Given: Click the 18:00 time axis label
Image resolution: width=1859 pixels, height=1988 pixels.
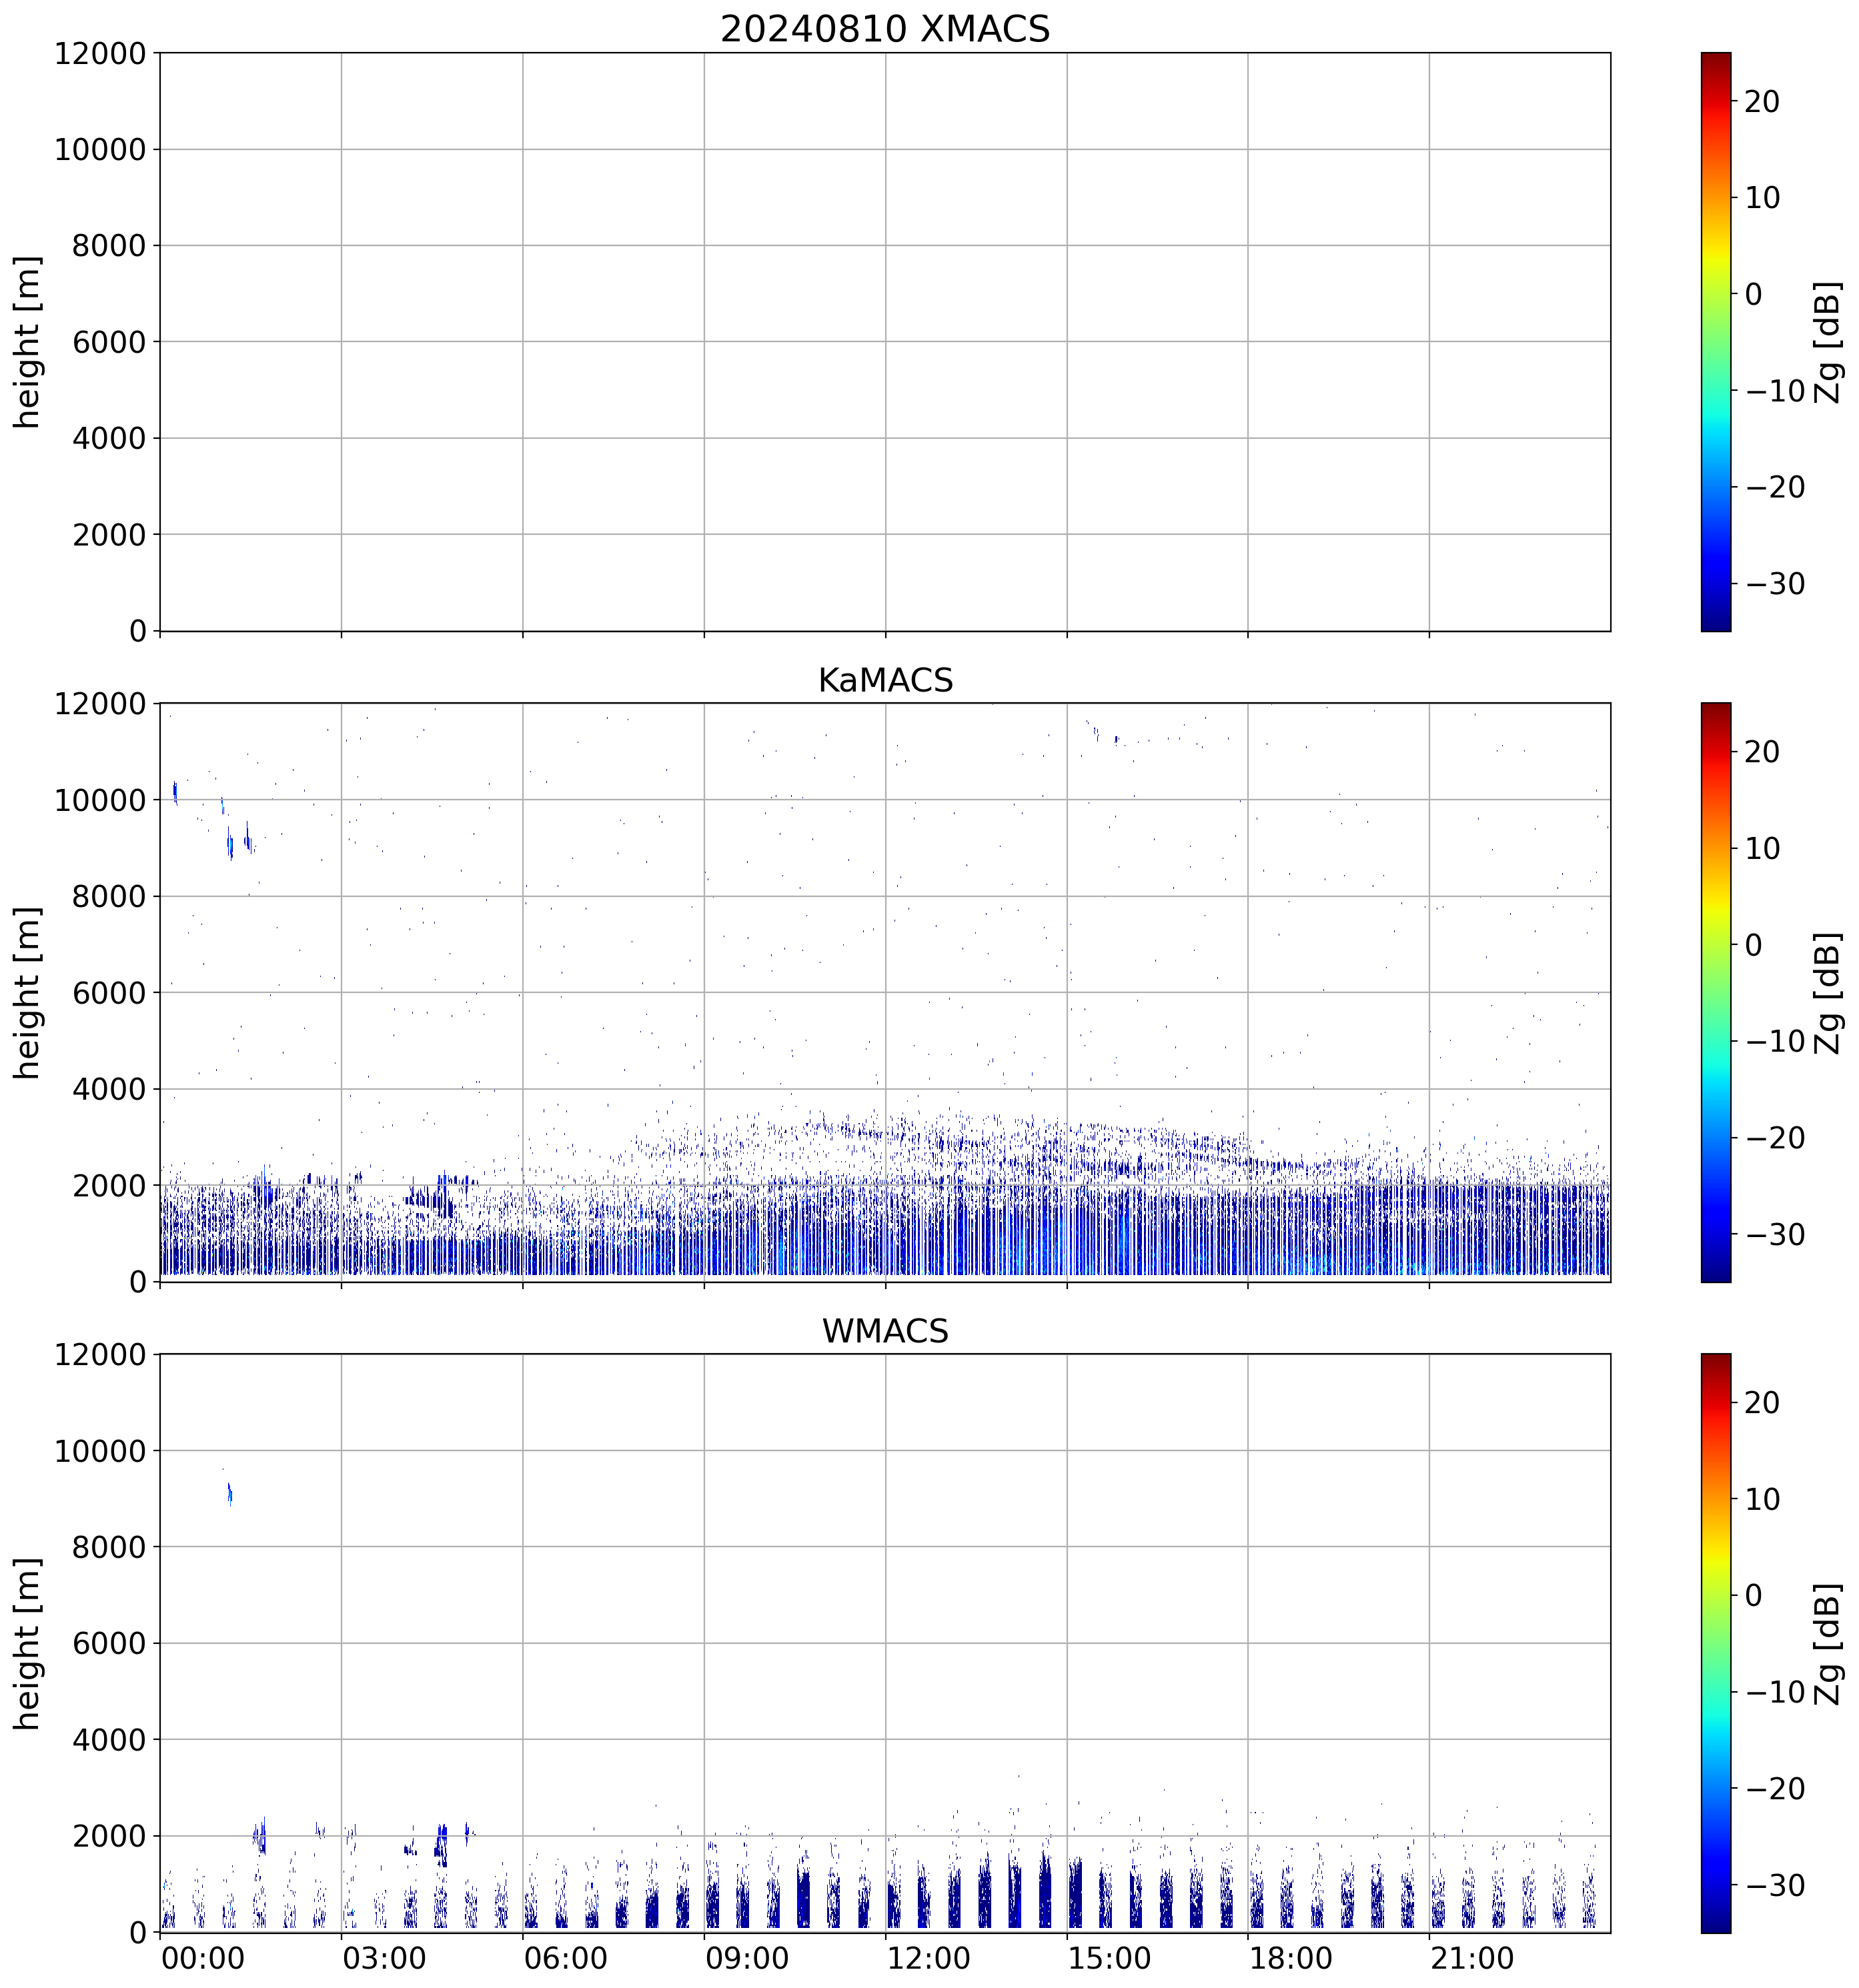Looking at the screenshot, I should coord(1290,1957).
